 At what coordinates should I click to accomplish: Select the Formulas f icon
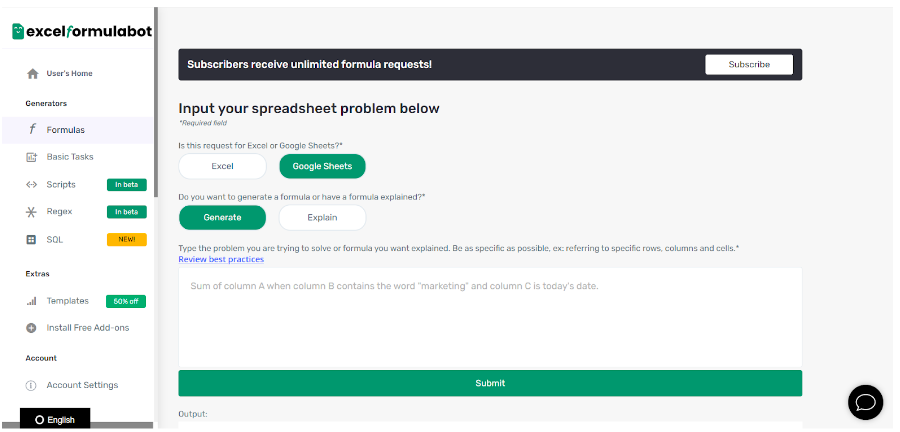click(x=33, y=130)
